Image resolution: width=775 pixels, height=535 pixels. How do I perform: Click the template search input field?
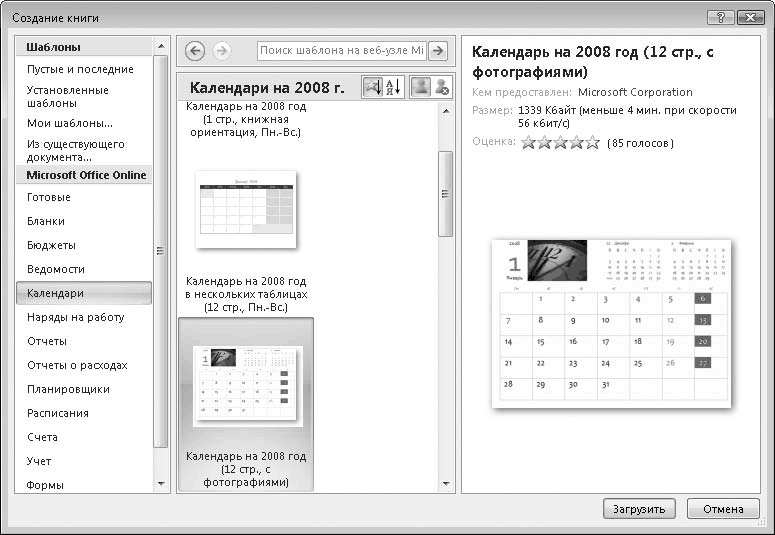[x=341, y=51]
